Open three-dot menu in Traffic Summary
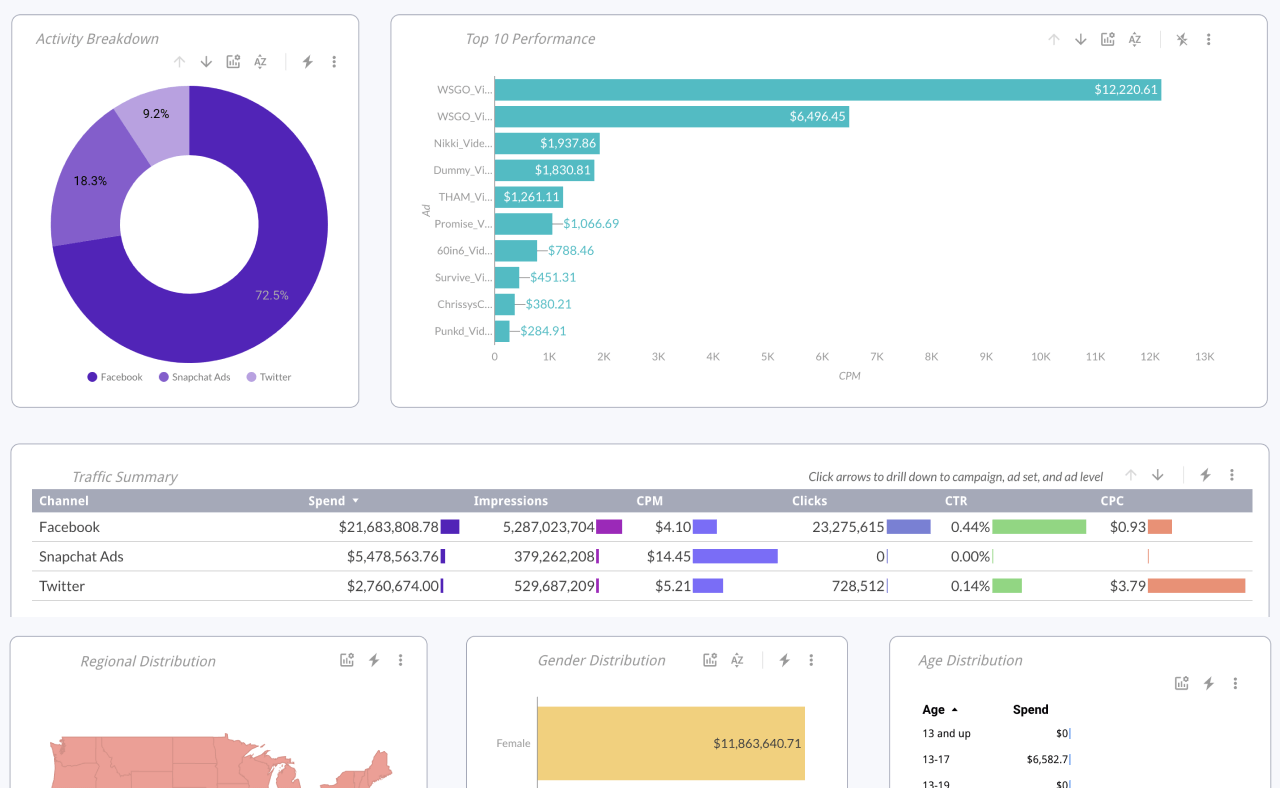This screenshot has width=1280, height=788. point(1232,475)
